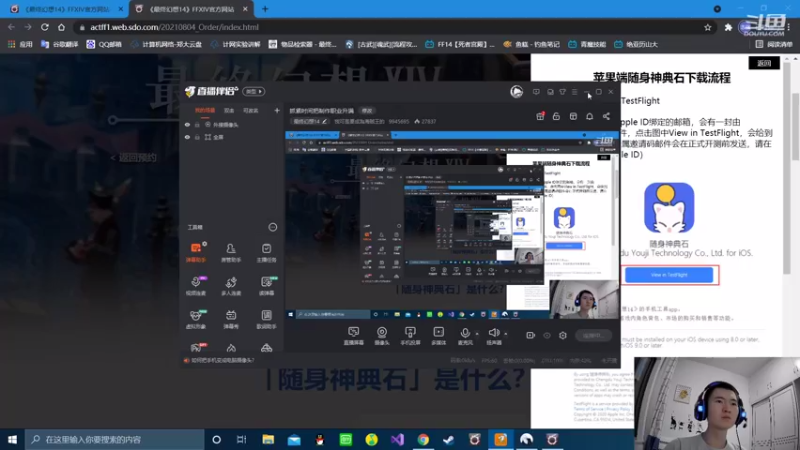Add 手机投屏 phone casting source
This screenshot has height=450, width=800.
point(410,336)
